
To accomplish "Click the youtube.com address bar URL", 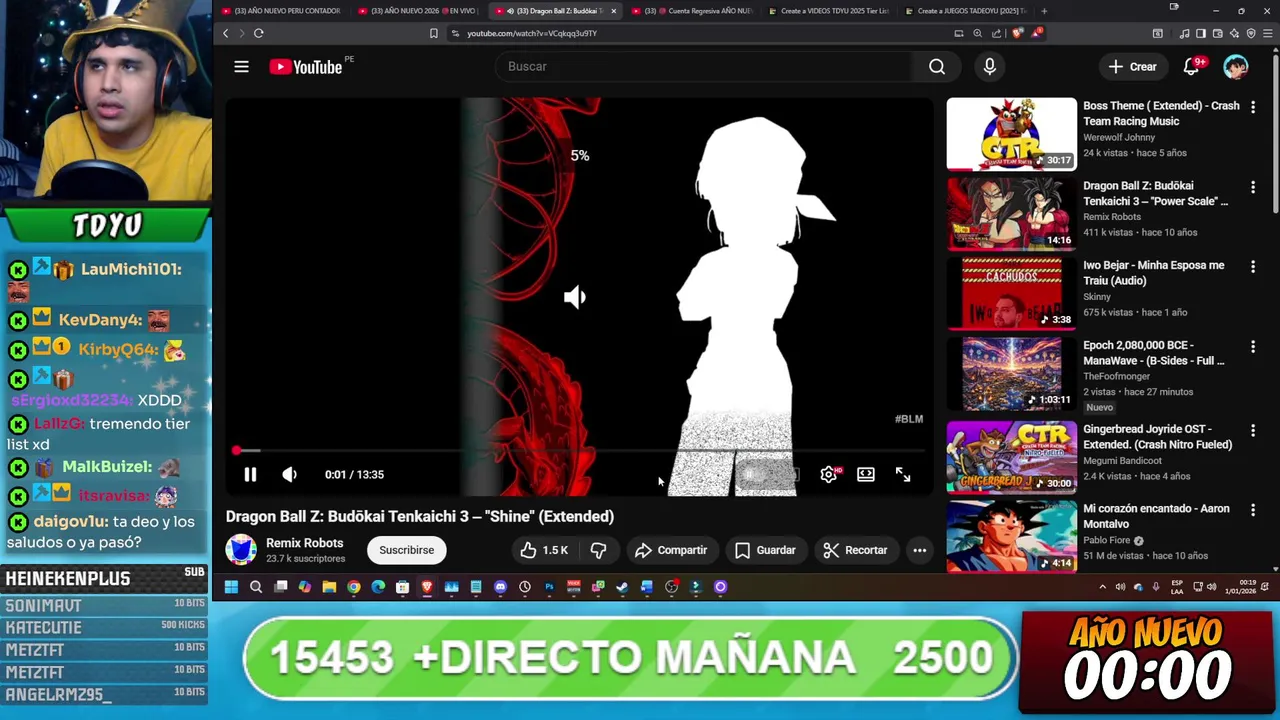I will pyautogui.click(x=532, y=33).
